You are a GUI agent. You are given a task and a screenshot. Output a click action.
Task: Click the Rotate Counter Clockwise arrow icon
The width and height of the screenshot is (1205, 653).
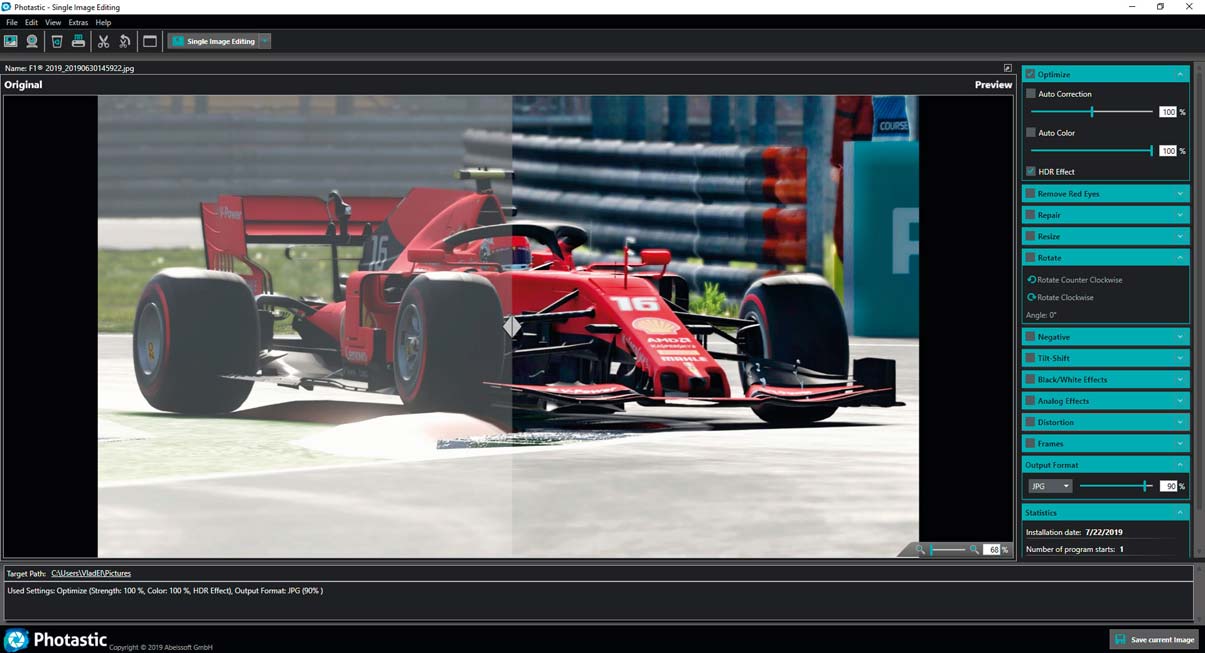click(x=1031, y=280)
